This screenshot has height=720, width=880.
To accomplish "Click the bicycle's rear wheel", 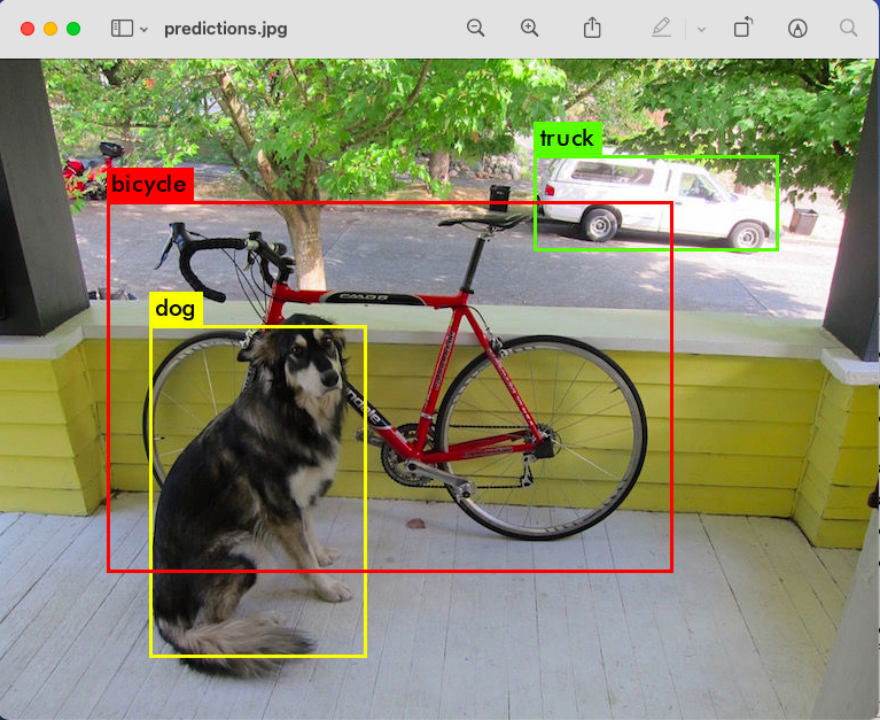I will click(542, 438).
